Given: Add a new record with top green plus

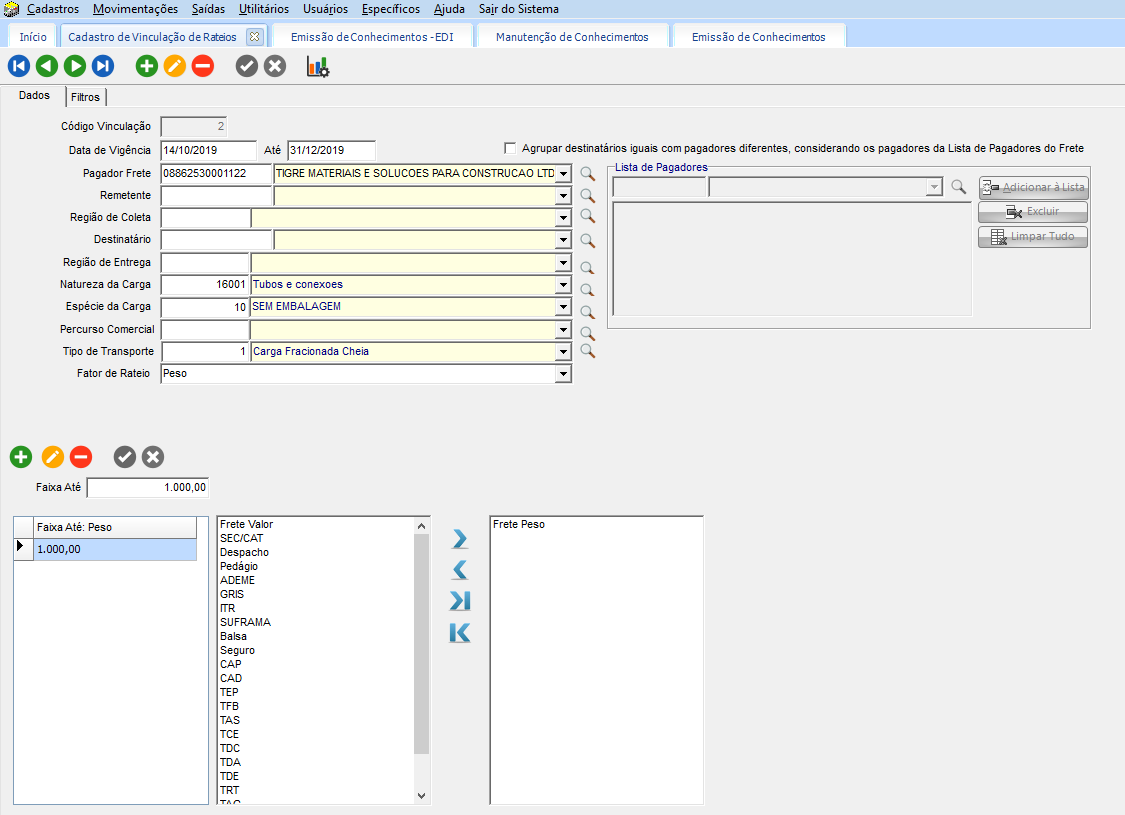Looking at the screenshot, I should [147, 67].
